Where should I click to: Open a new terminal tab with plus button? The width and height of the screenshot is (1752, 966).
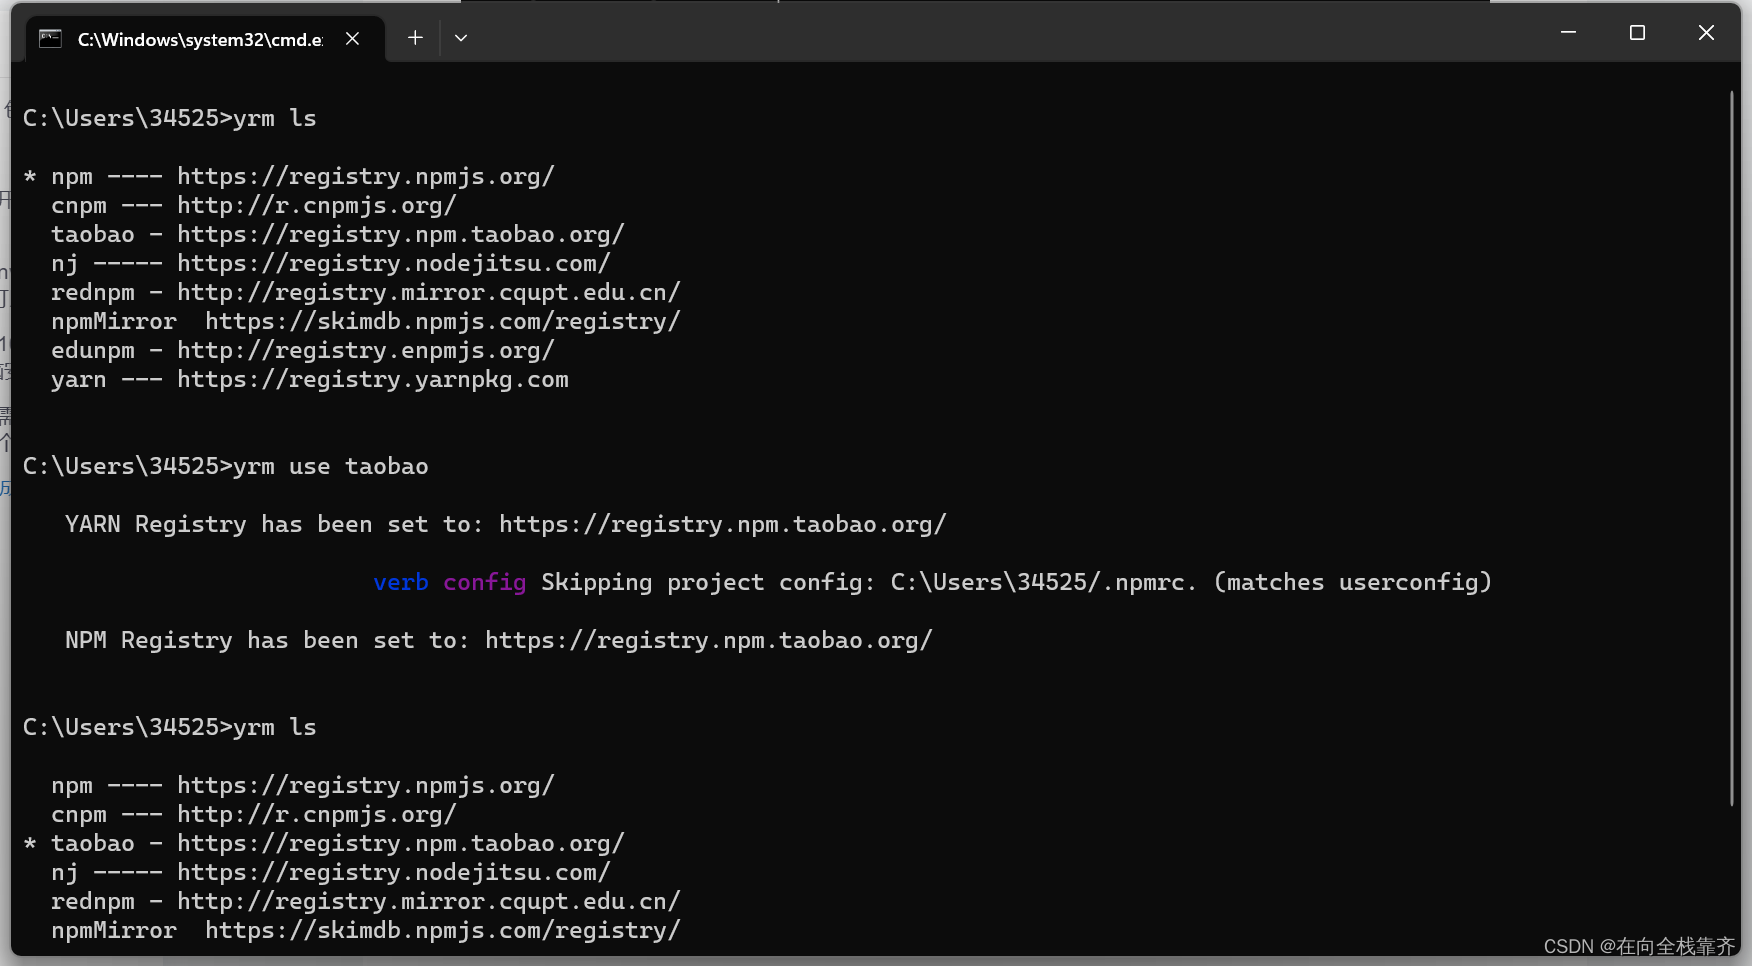point(415,38)
